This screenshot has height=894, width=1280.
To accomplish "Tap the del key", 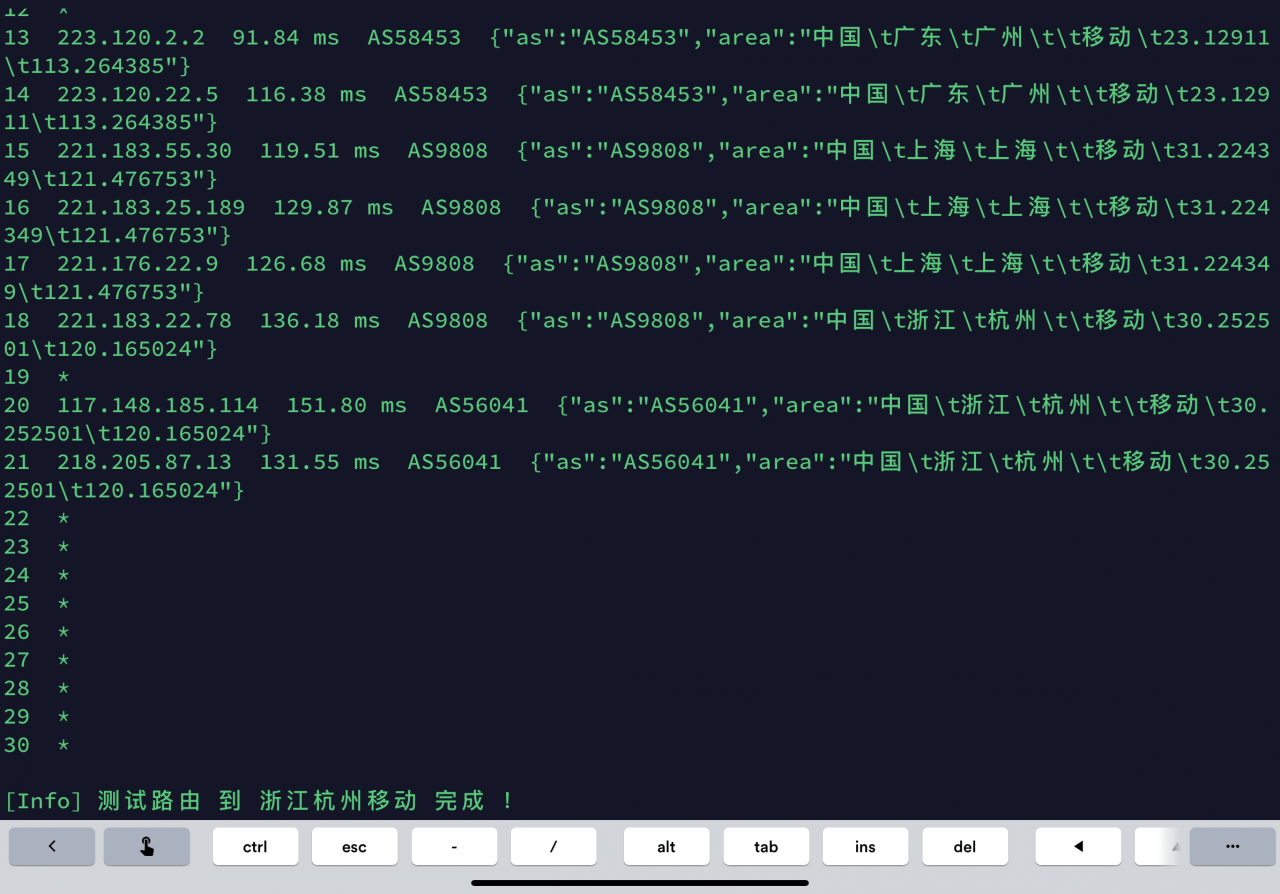I will coord(965,846).
